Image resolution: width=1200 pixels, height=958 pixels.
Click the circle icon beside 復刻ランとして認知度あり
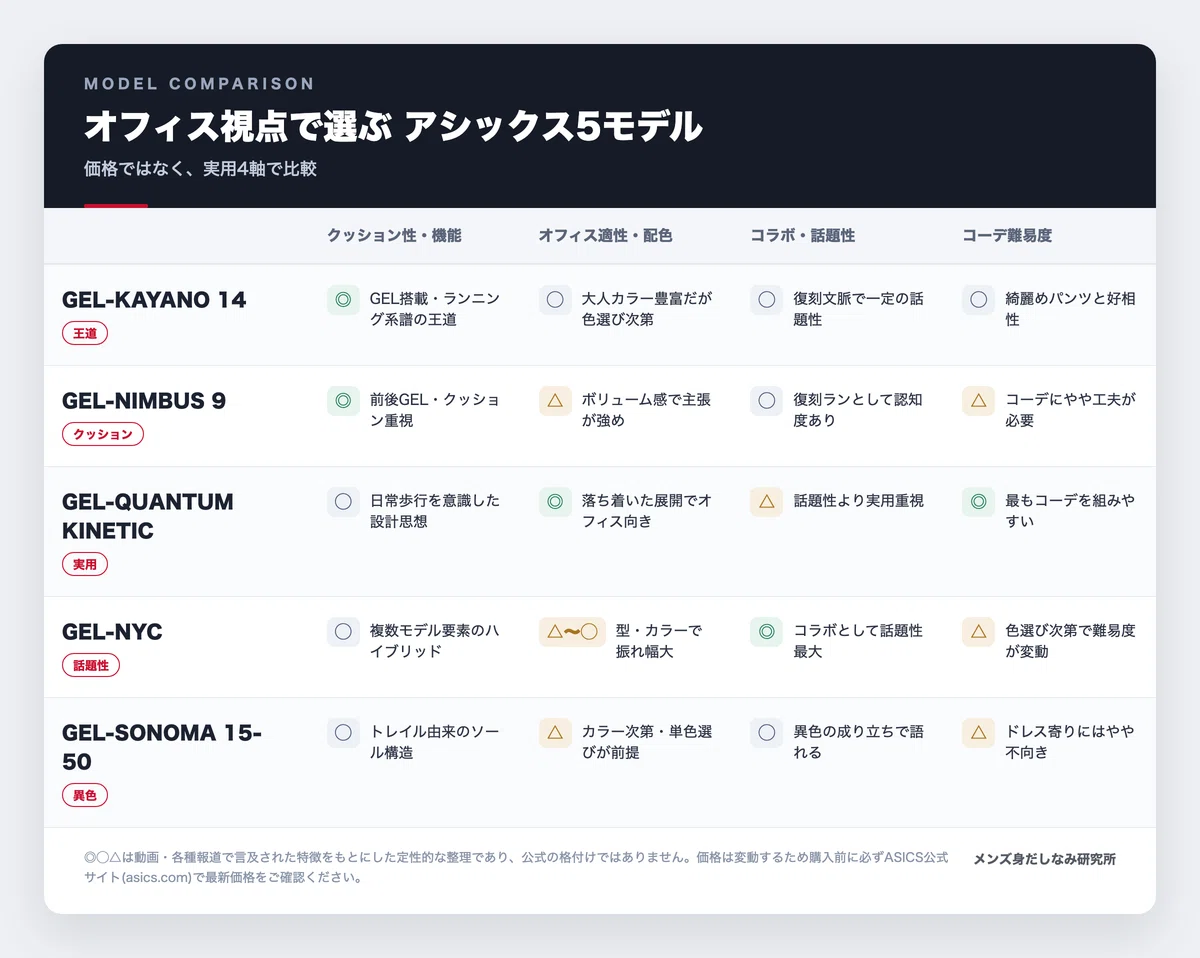tap(767, 400)
